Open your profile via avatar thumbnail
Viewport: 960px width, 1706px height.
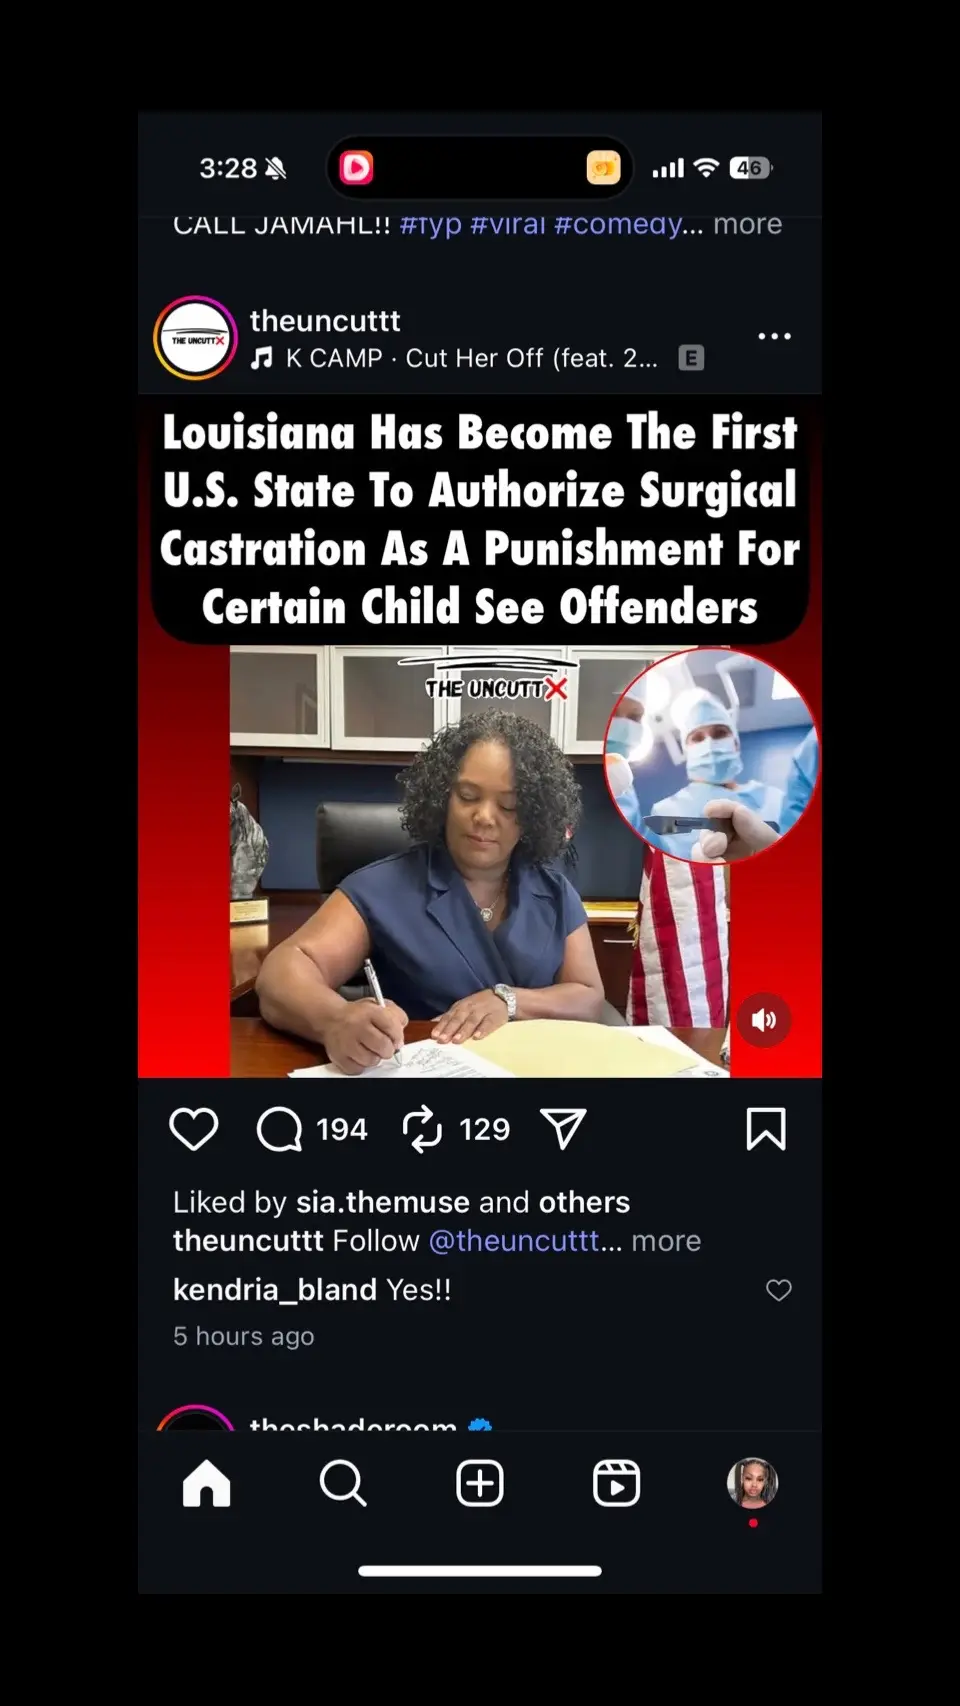(x=753, y=1483)
